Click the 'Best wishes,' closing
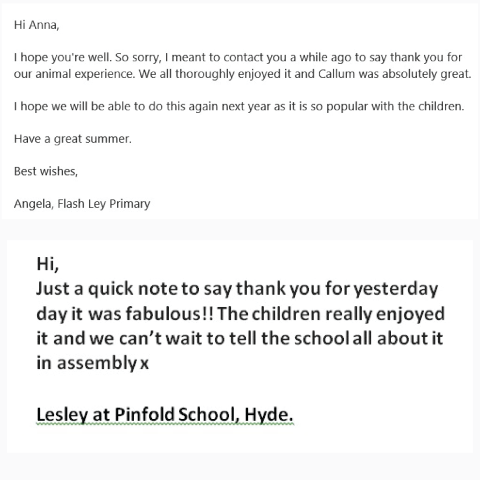The height and width of the screenshot is (480, 480). (46, 171)
